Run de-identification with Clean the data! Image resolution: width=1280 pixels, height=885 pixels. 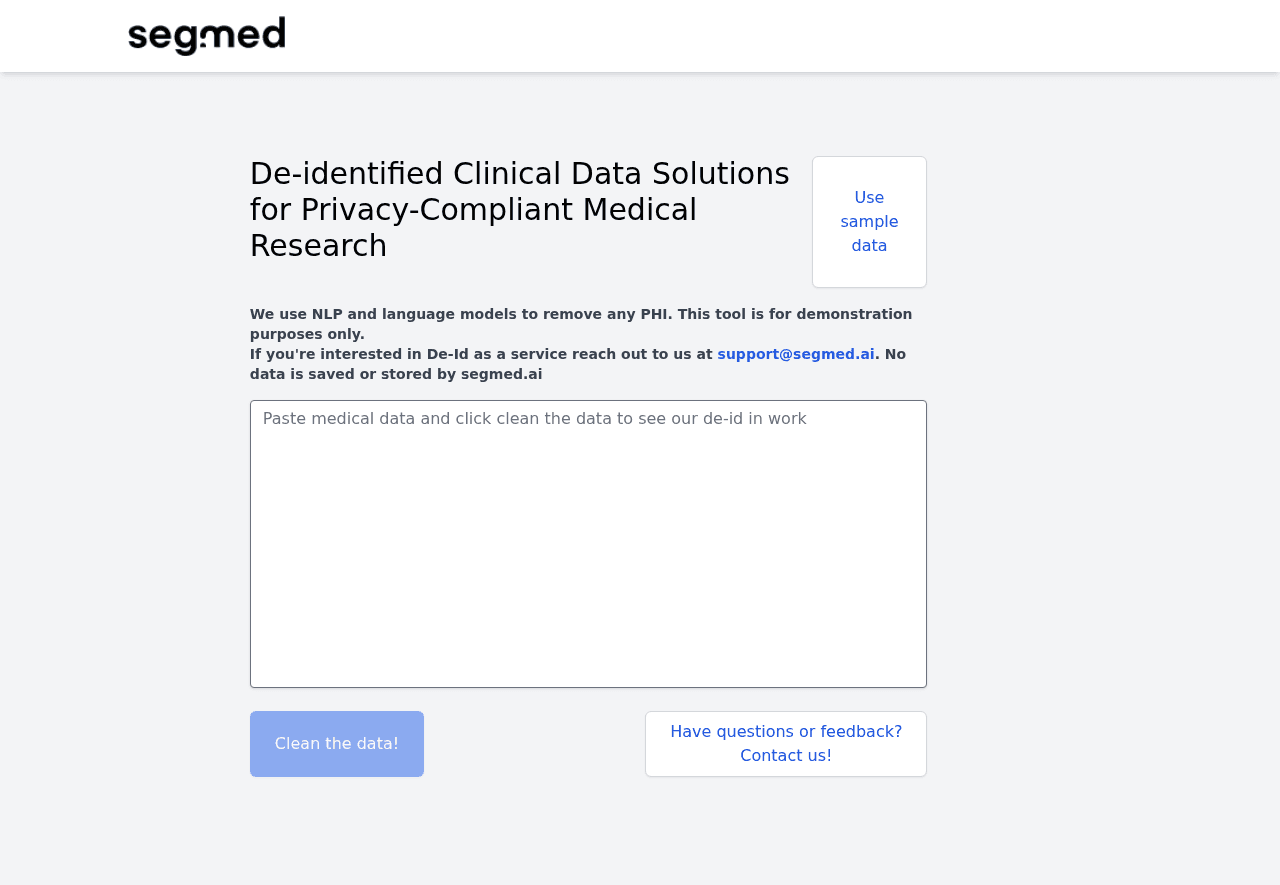tap(337, 744)
